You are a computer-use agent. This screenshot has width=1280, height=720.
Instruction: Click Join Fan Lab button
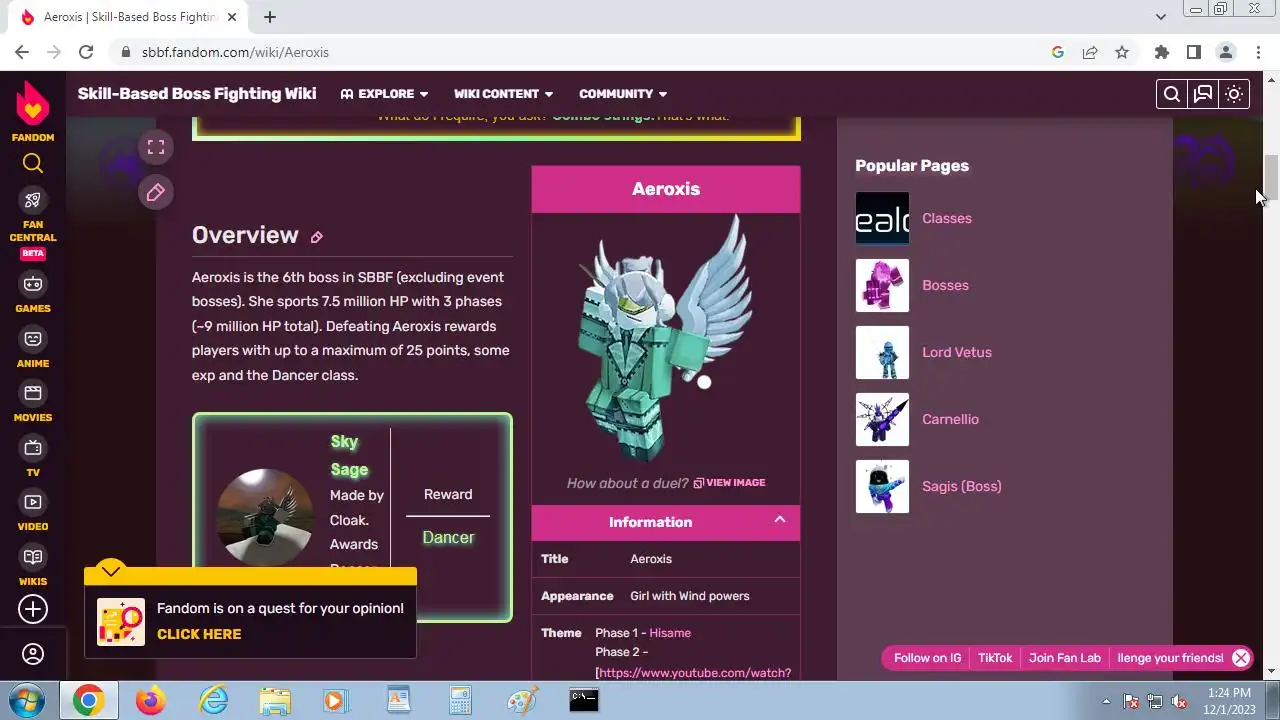tap(1064, 658)
